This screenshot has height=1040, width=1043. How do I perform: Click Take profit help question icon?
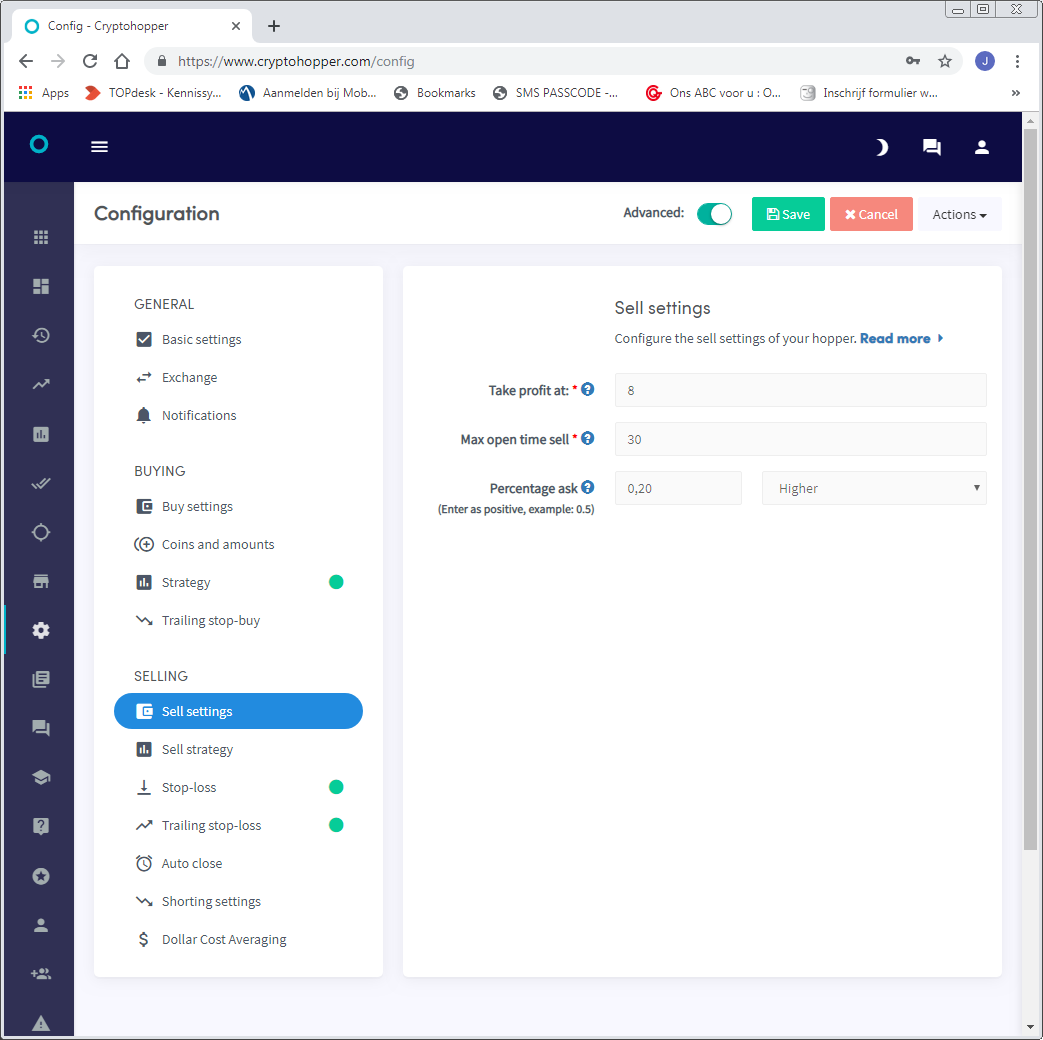587,389
